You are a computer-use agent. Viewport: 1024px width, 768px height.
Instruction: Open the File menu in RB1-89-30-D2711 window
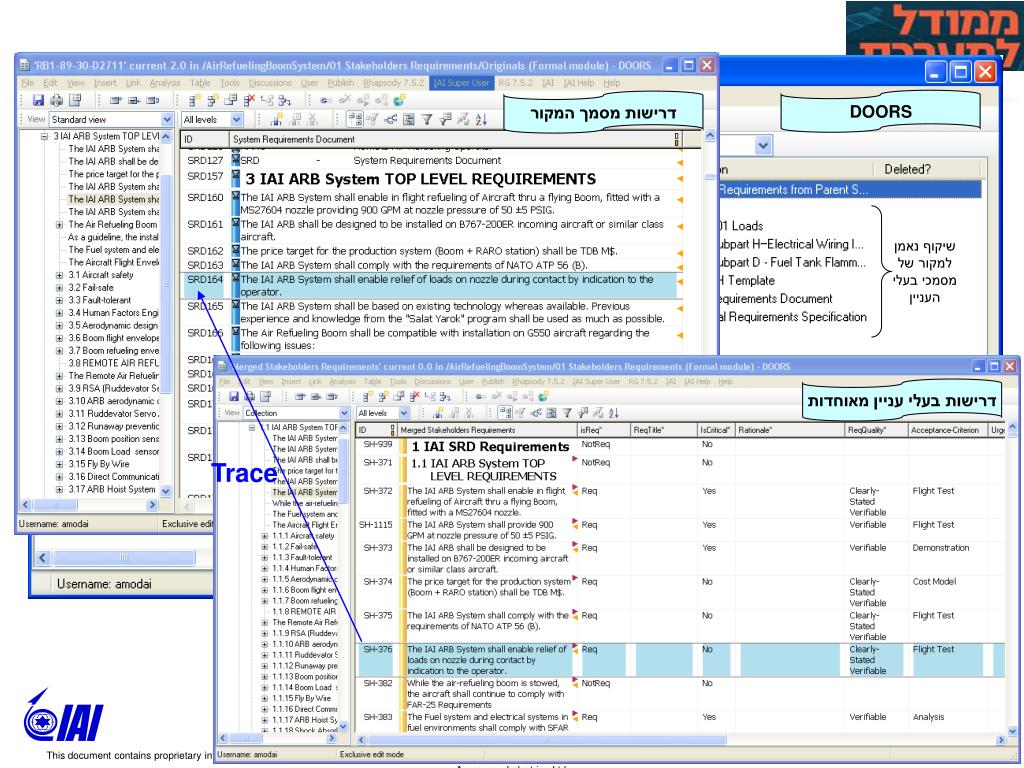pos(27,83)
